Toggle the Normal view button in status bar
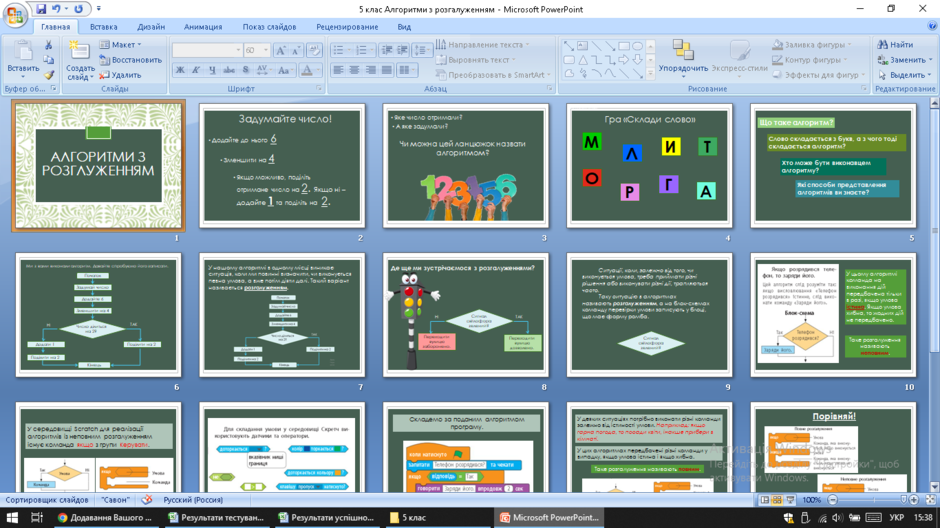Image resolution: width=940 pixels, height=528 pixels. (764, 500)
